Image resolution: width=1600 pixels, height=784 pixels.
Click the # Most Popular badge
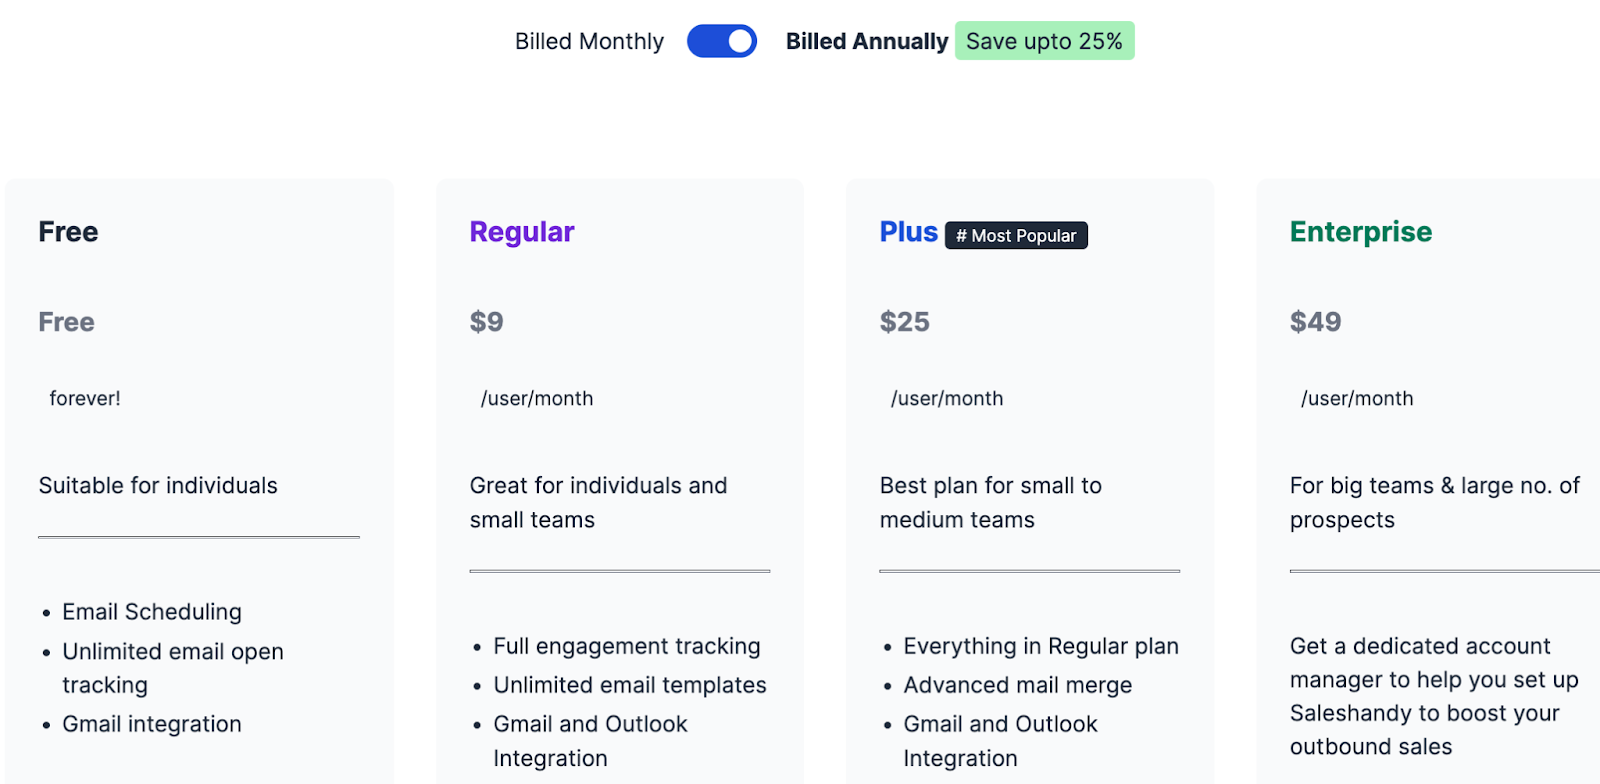coord(1016,235)
